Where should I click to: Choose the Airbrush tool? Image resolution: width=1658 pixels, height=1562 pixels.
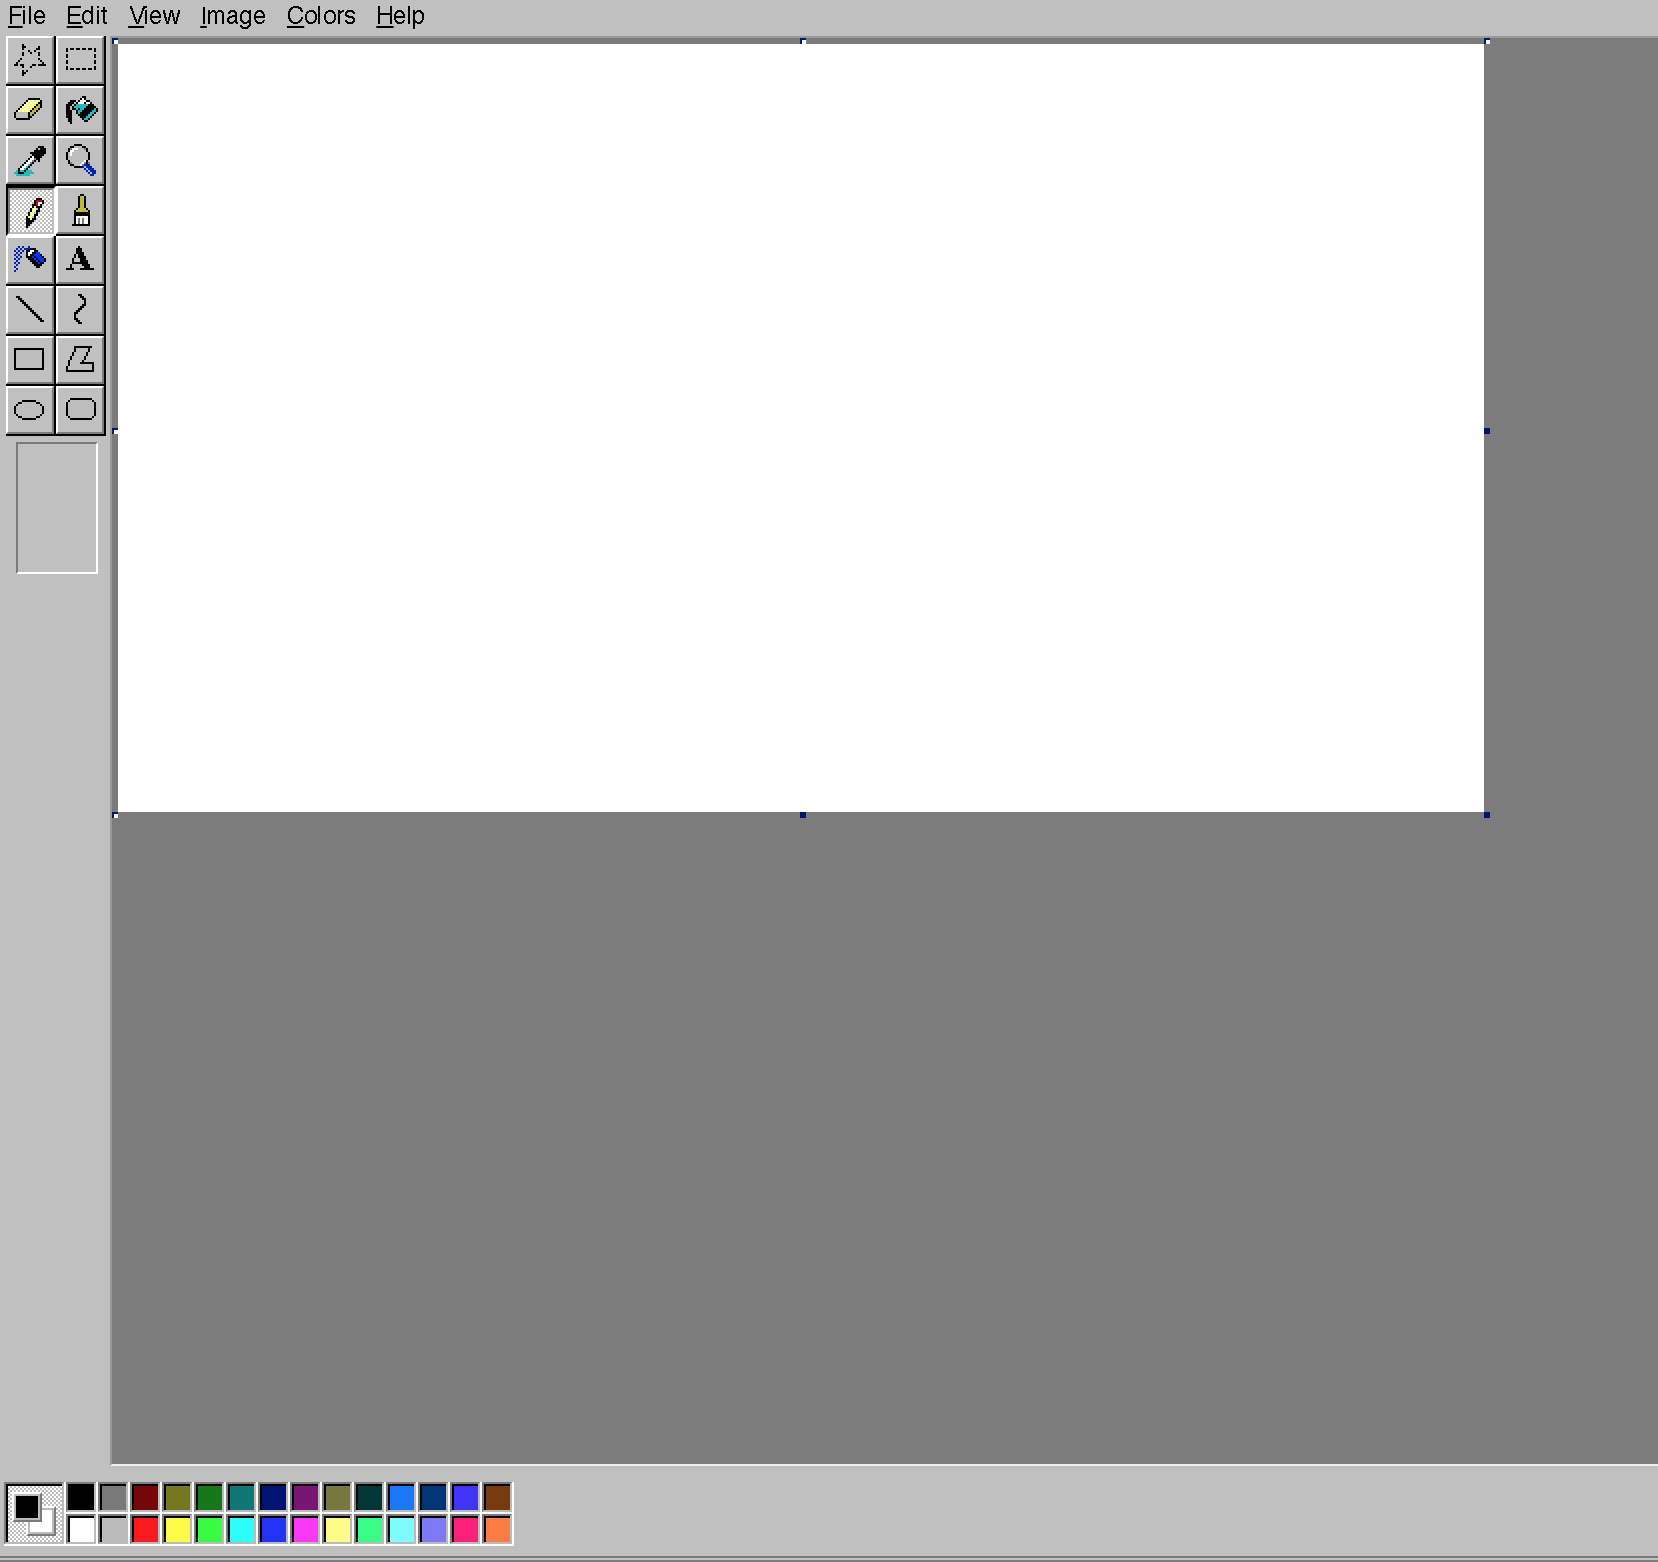pyautogui.click(x=29, y=260)
